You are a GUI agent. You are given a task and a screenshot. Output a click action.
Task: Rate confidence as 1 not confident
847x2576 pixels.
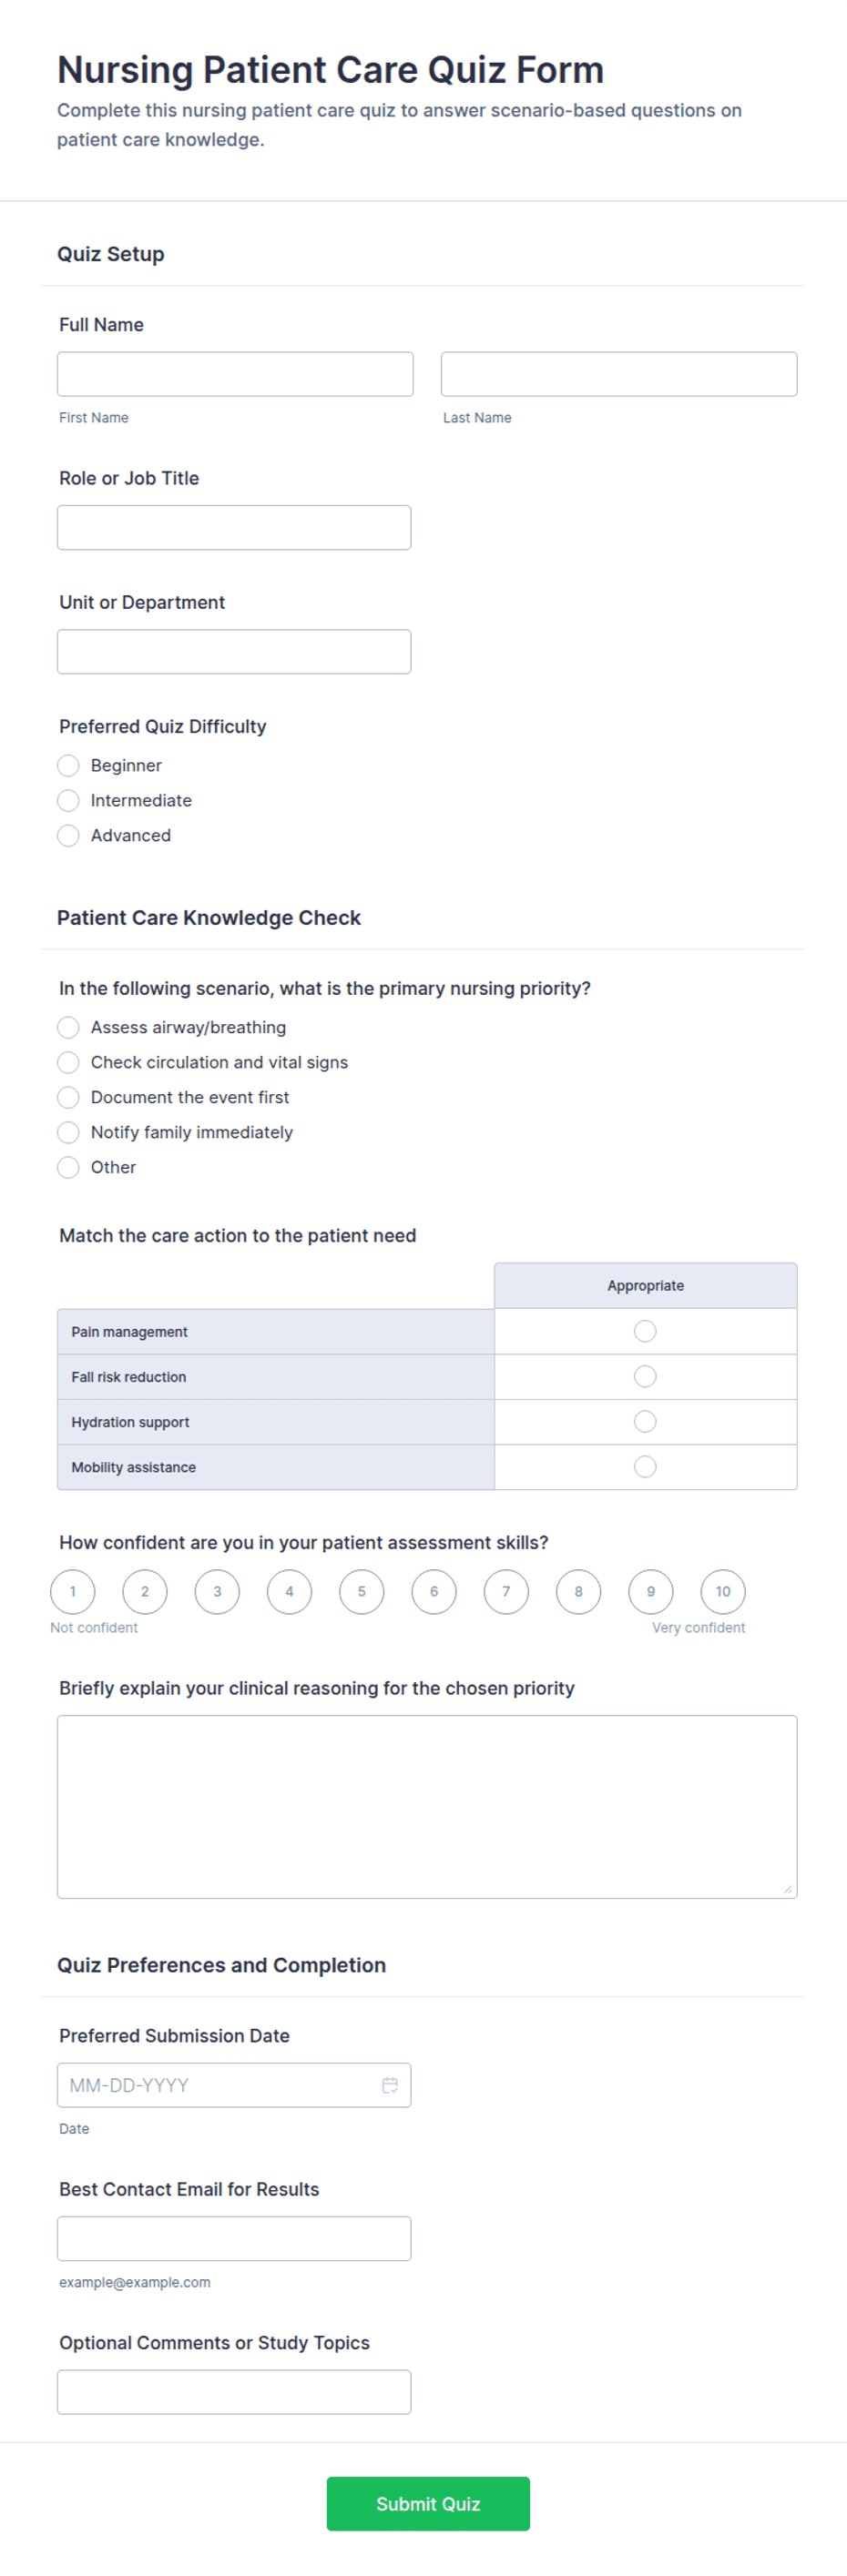73,1591
